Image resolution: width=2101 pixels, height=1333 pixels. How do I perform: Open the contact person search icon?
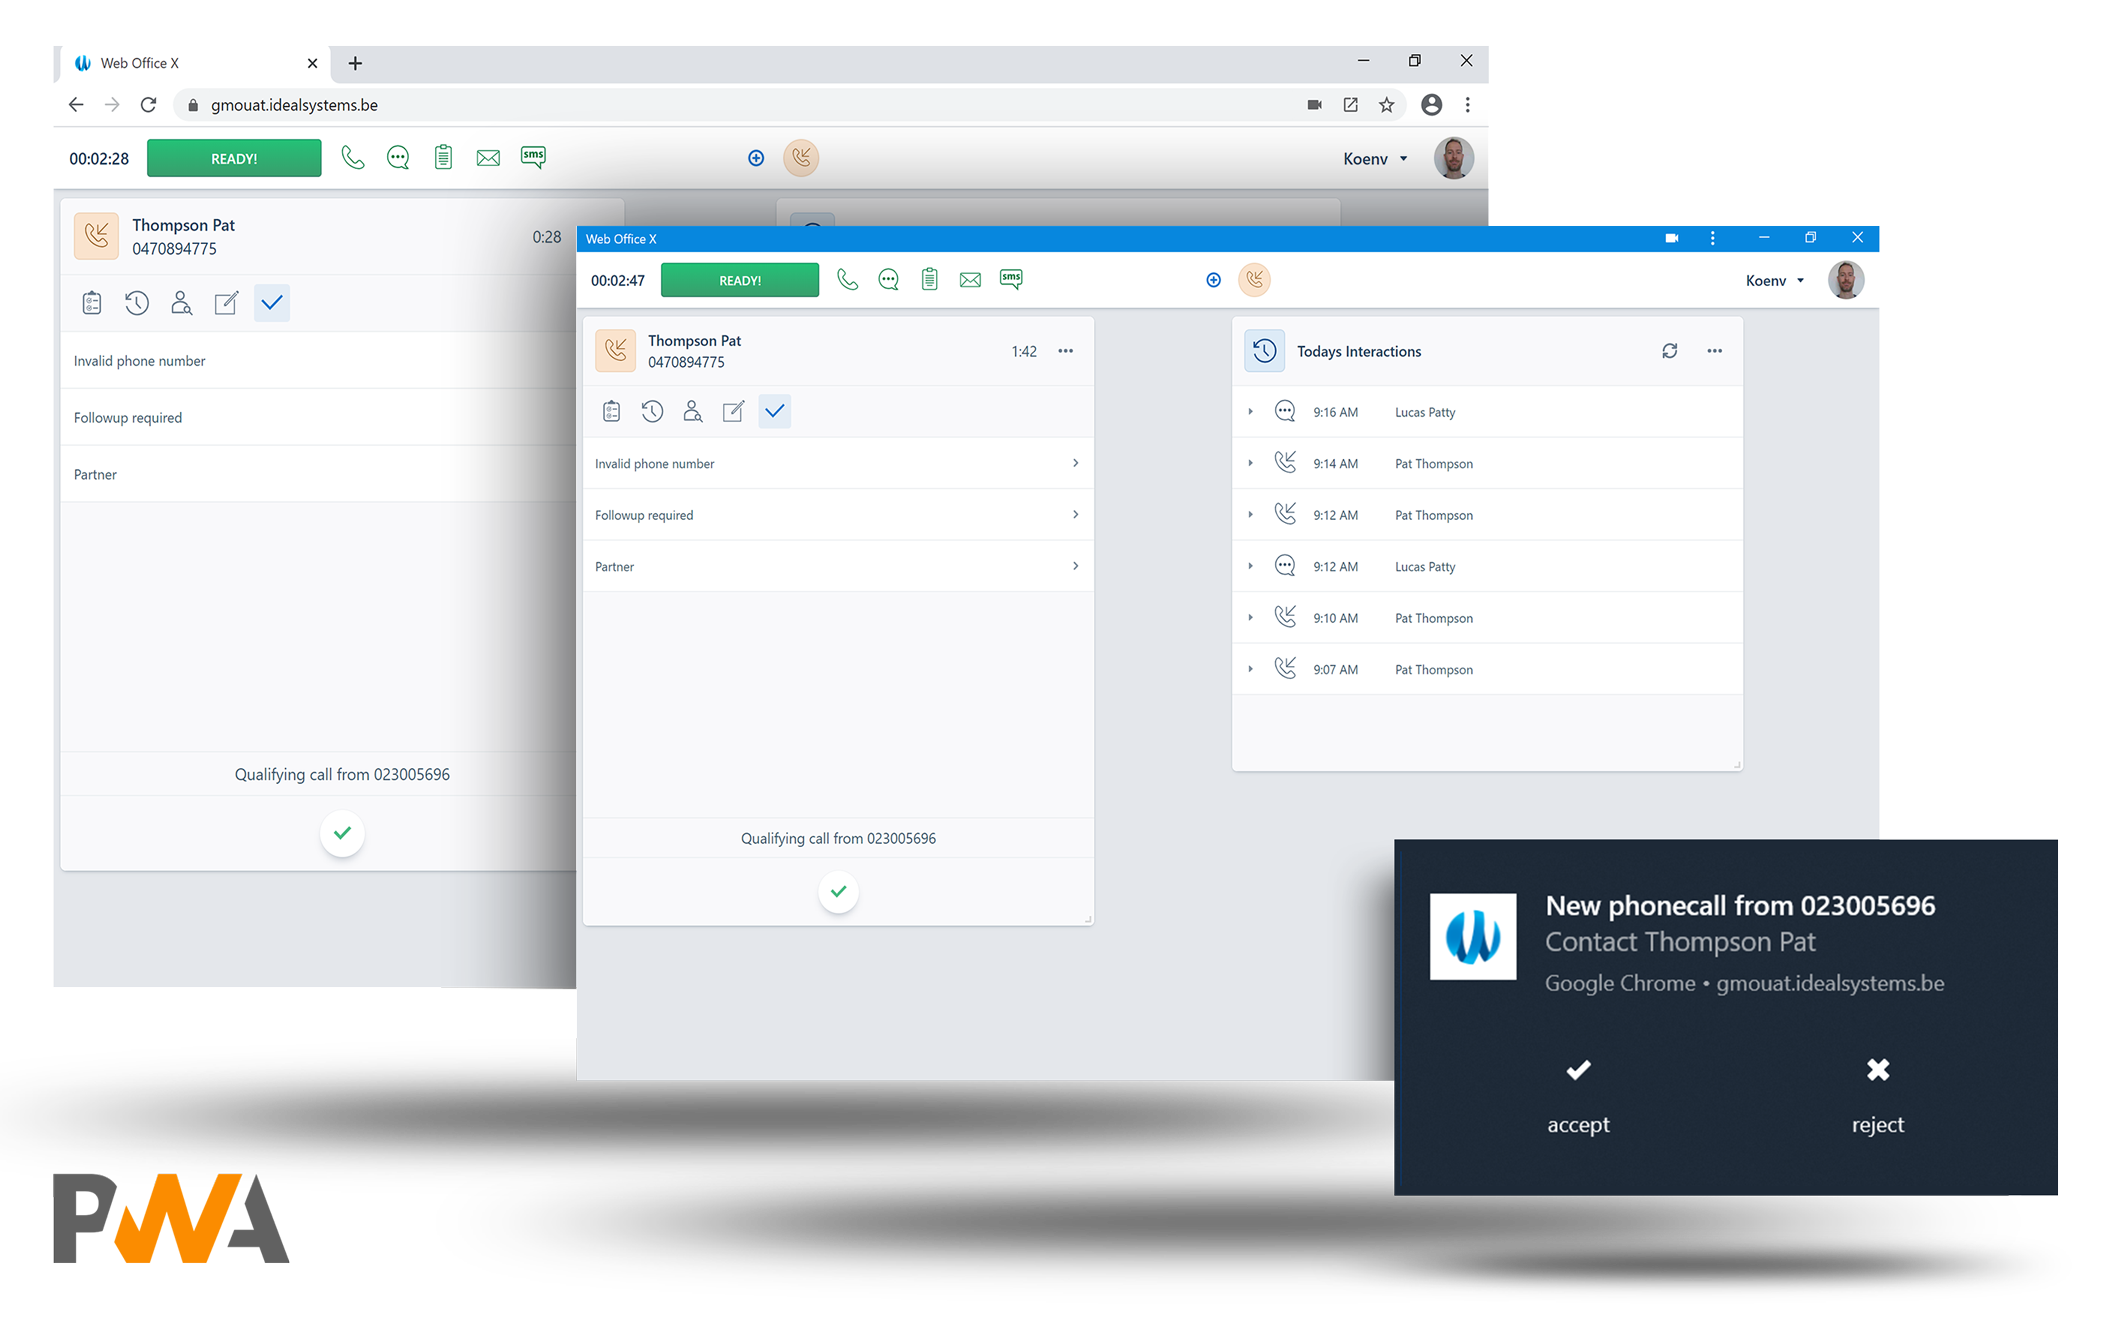pyautogui.click(x=692, y=411)
